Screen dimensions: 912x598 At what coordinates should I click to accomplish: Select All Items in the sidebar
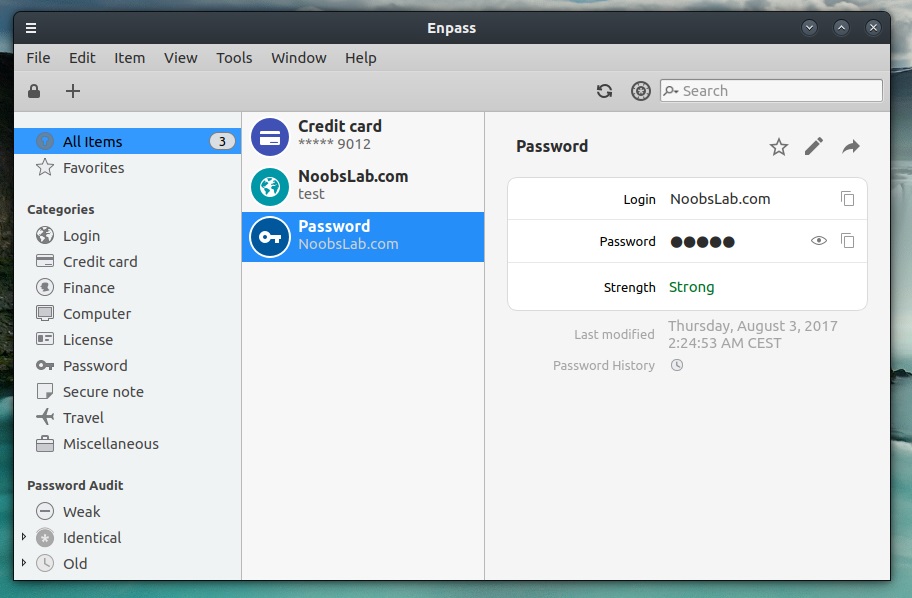click(x=127, y=141)
